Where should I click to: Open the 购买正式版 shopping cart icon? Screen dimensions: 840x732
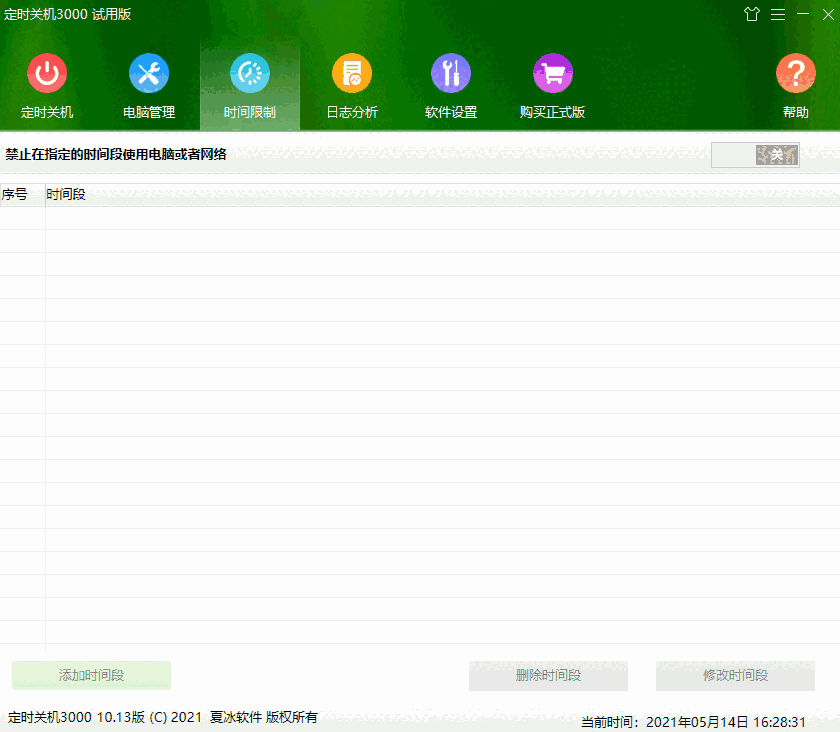(x=553, y=73)
